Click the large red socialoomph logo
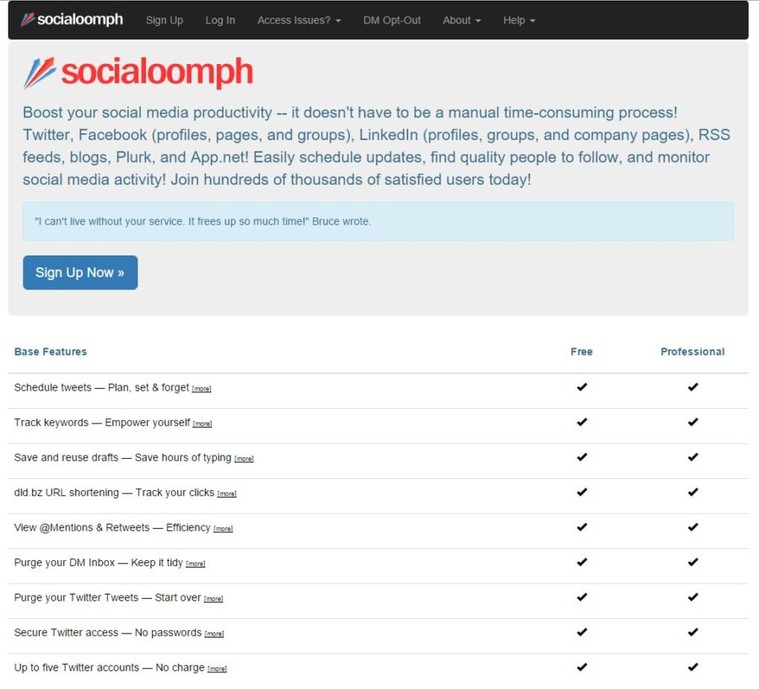 pyautogui.click(x=138, y=73)
